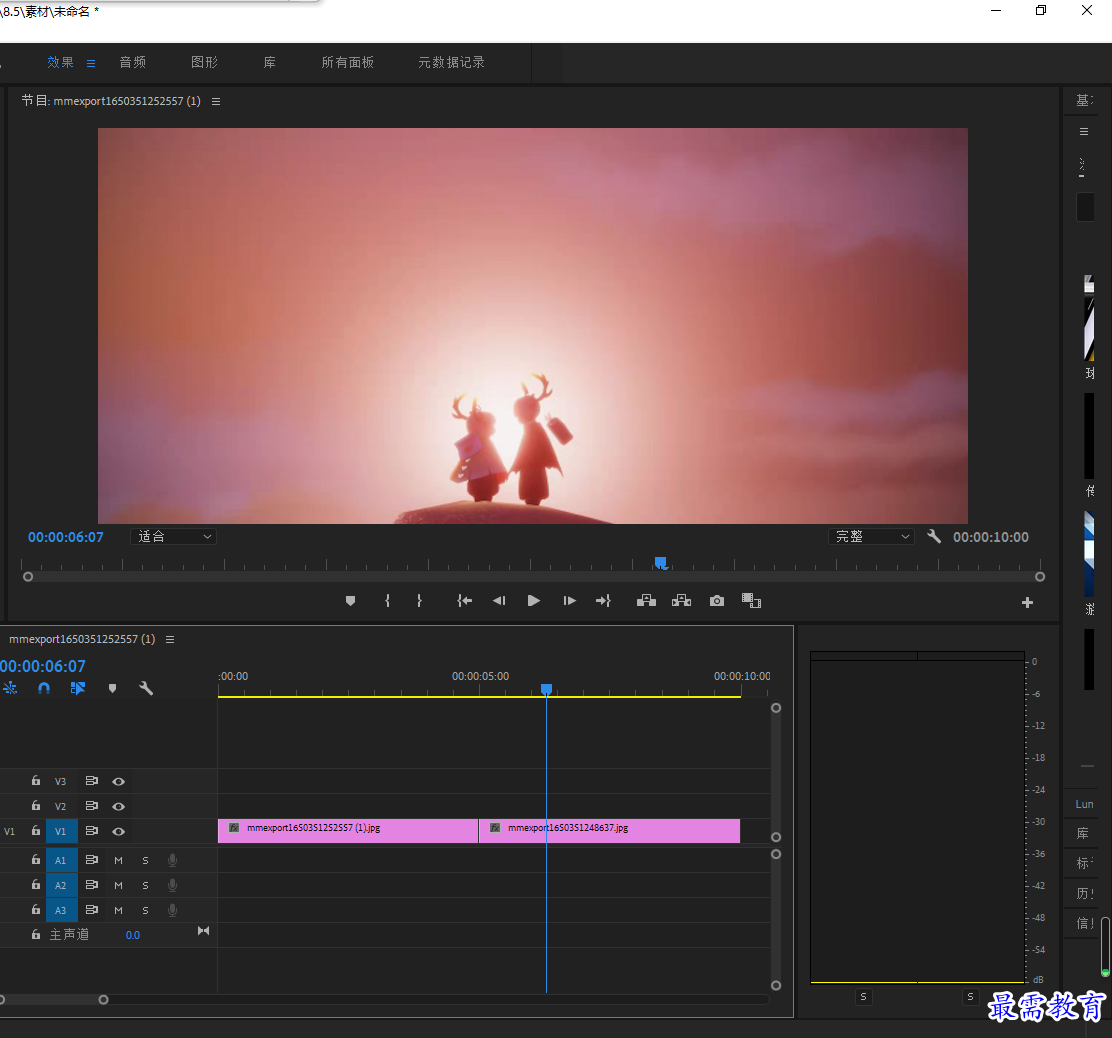This screenshot has width=1112, height=1038.
Task: Toggle timeline snapping magnet
Action: (44, 688)
